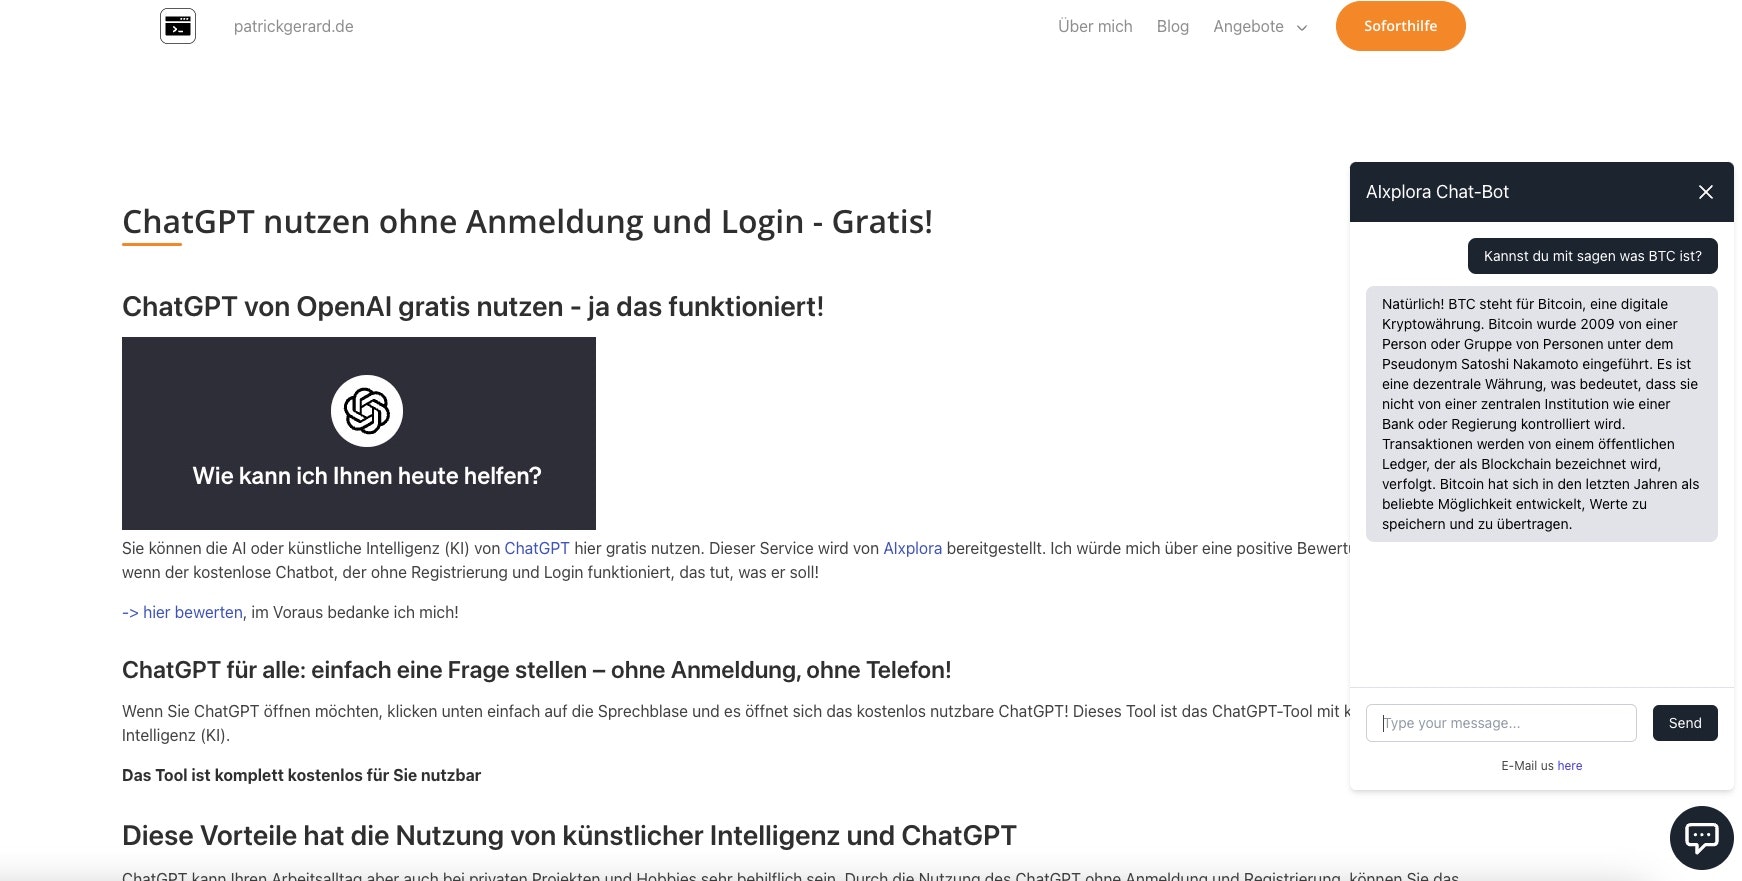This screenshot has height=881, width=1742.
Task: Open the Über mich page
Action: pyautogui.click(x=1095, y=26)
